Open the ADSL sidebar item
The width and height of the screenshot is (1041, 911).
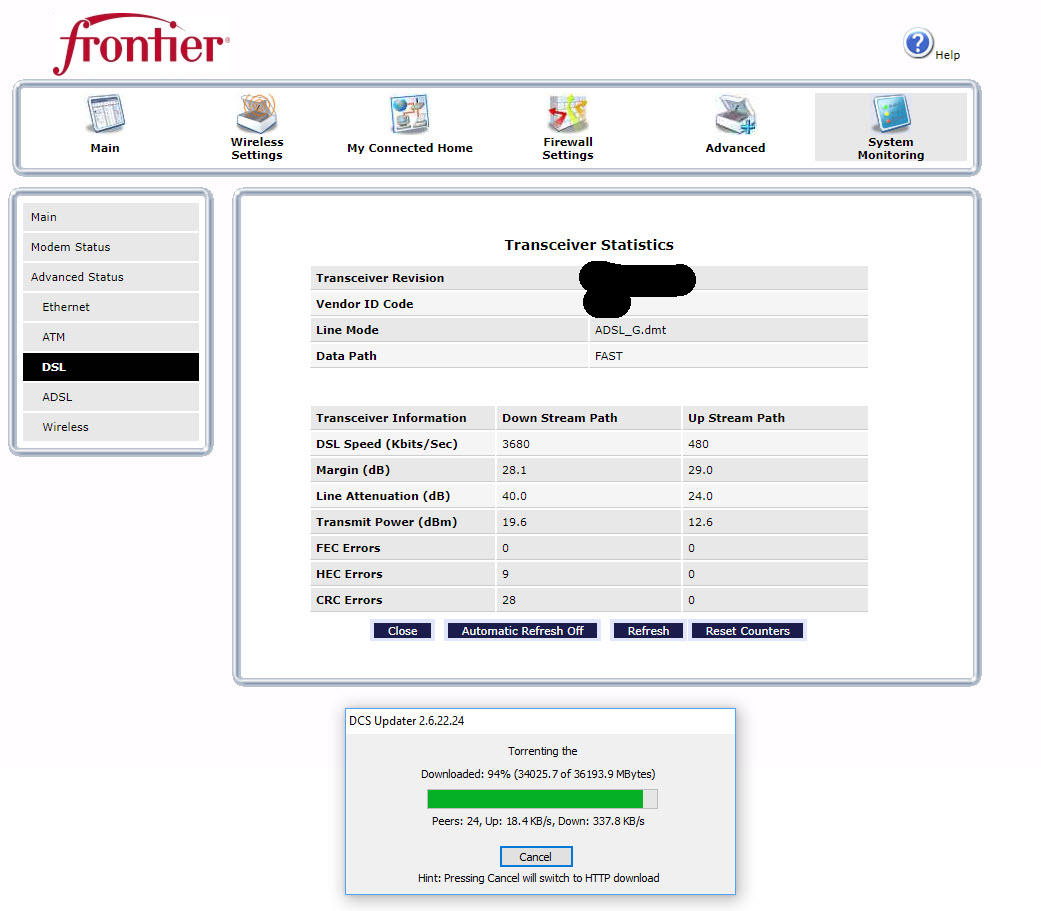(x=111, y=397)
